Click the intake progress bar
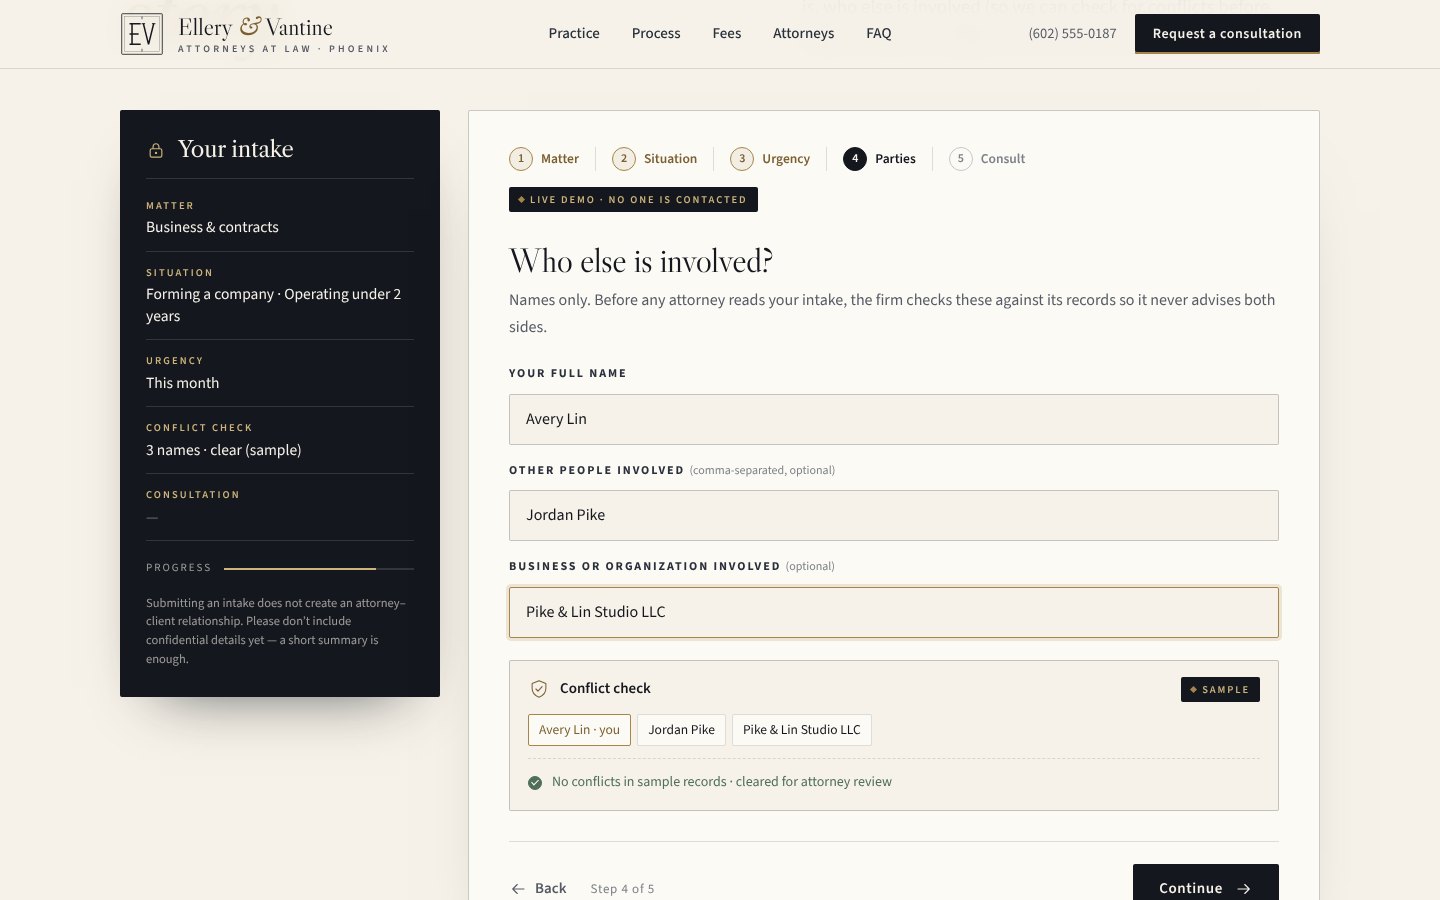The width and height of the screenshot is (1440, 900). 319,568
